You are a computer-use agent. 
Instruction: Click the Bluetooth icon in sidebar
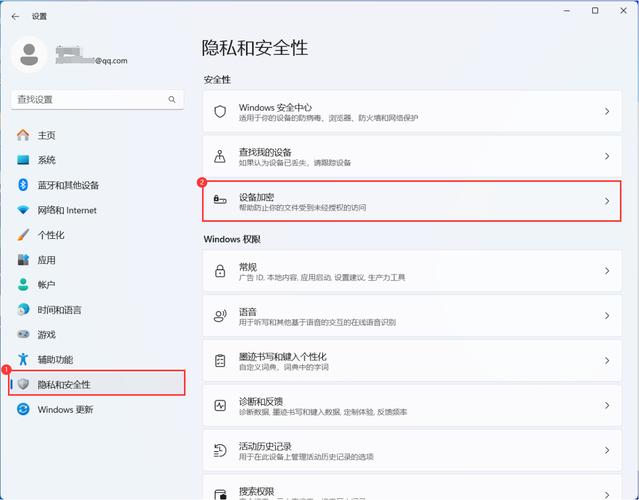[23, 185]
